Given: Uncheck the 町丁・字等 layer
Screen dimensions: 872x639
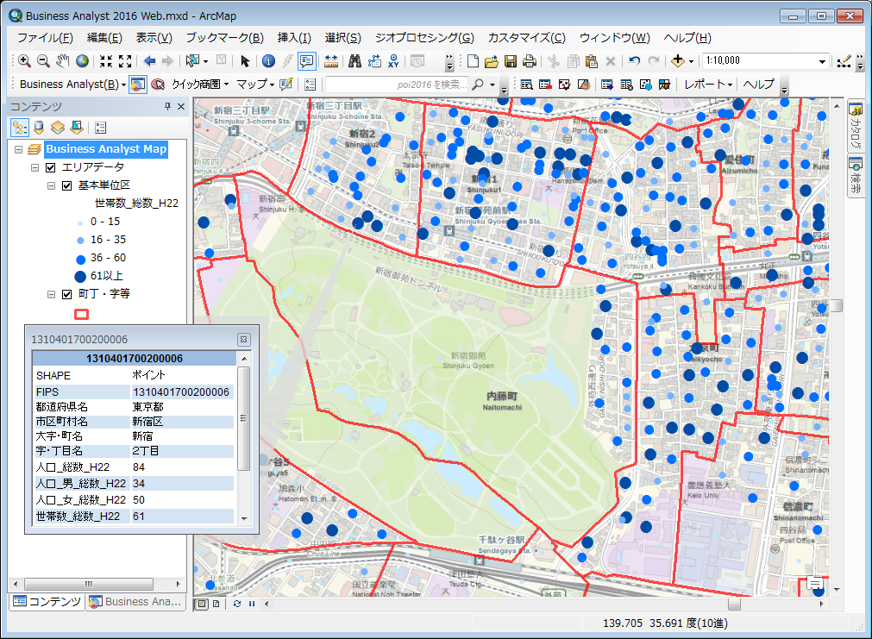Looking at the screenshot, I should click(67, 294).
